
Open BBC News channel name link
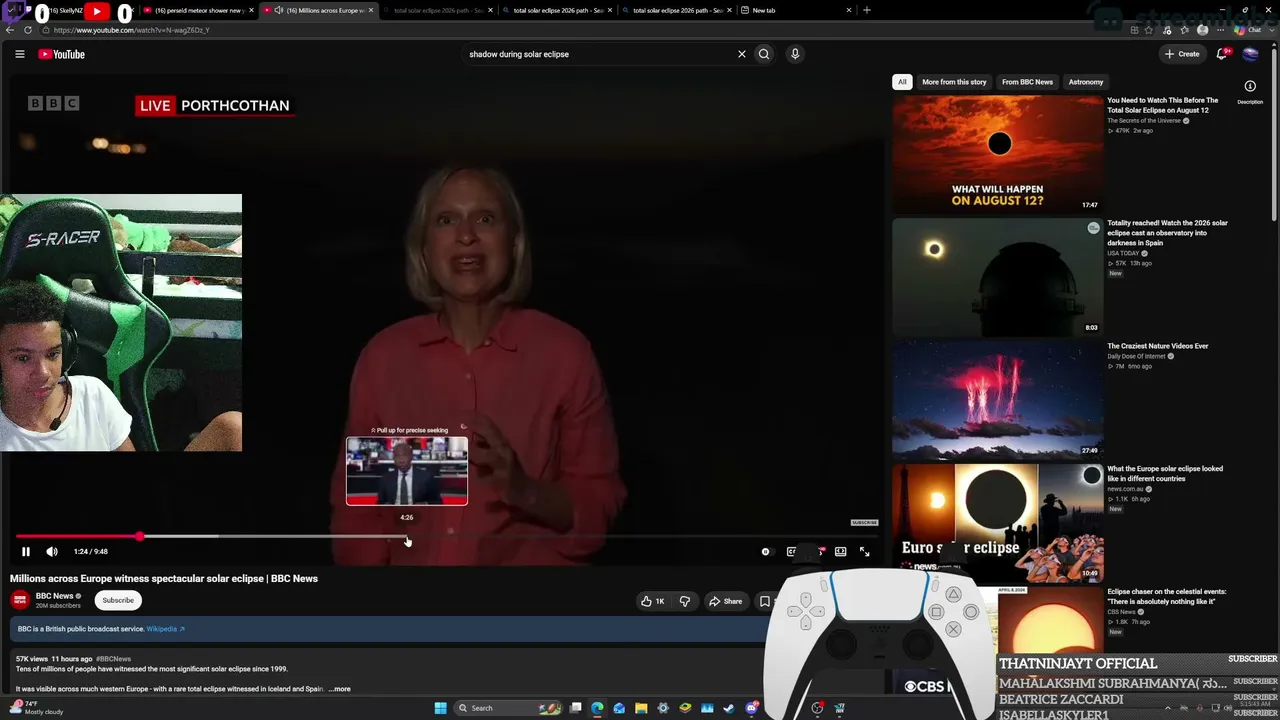[x=54, y=596]
